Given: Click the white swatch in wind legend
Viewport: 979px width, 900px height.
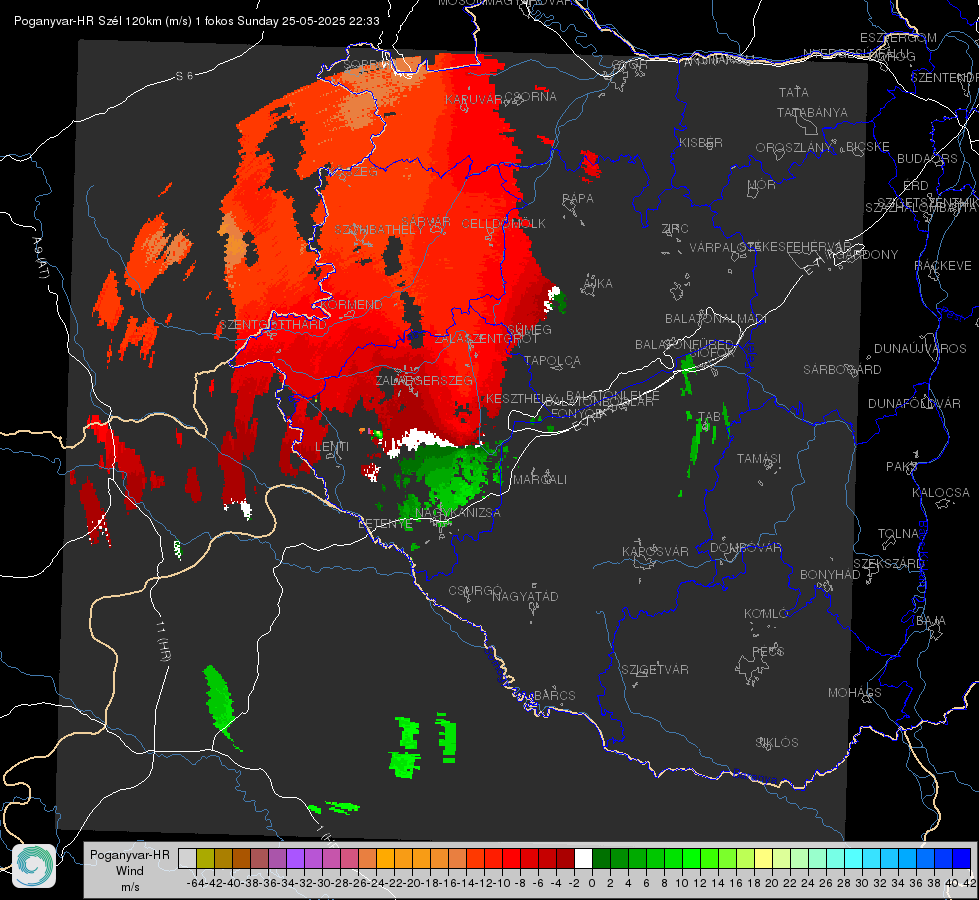Looking at the screenshot, I should click(x=583, y=858).
